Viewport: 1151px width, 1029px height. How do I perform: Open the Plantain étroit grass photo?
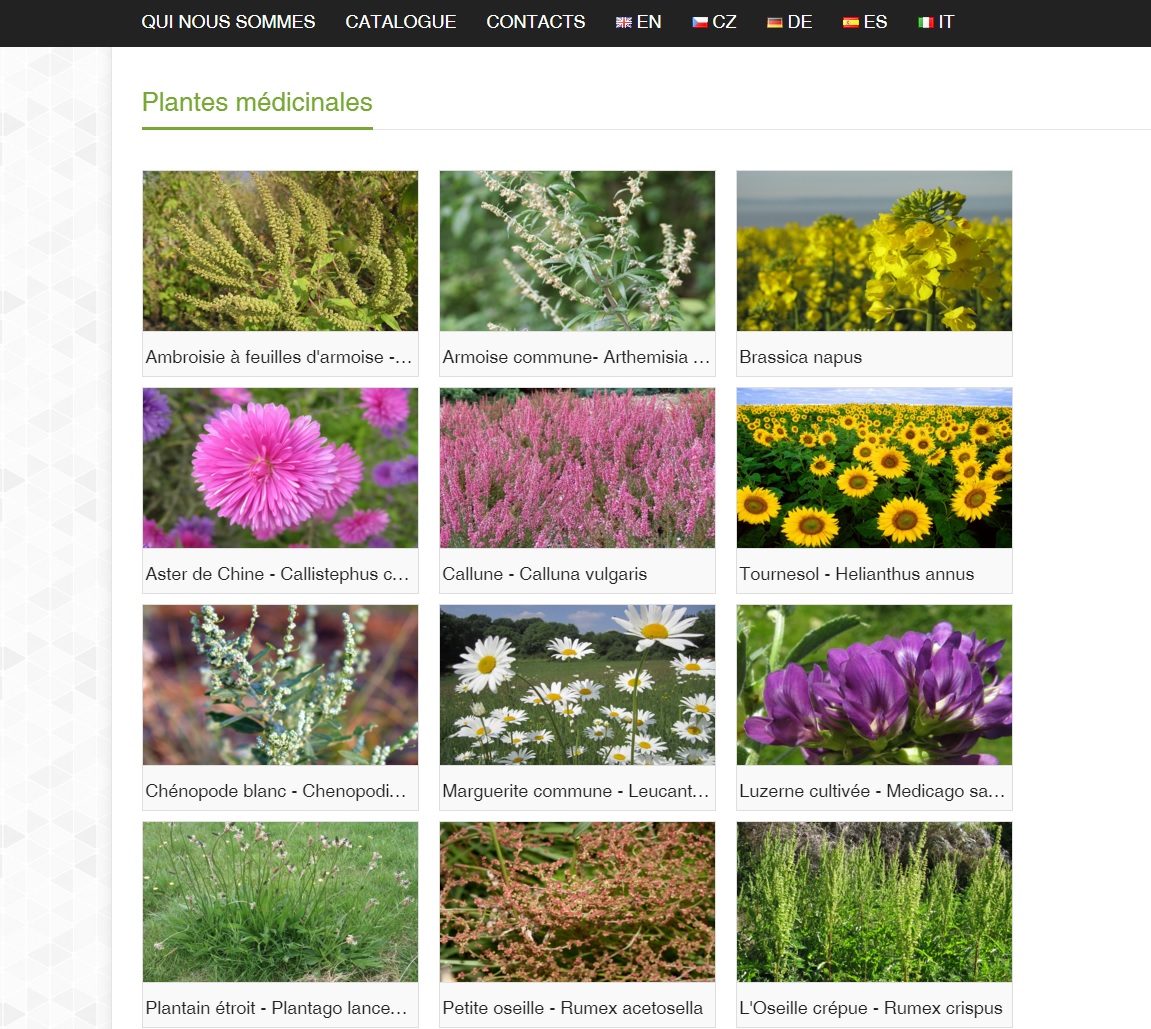point(280,902)
